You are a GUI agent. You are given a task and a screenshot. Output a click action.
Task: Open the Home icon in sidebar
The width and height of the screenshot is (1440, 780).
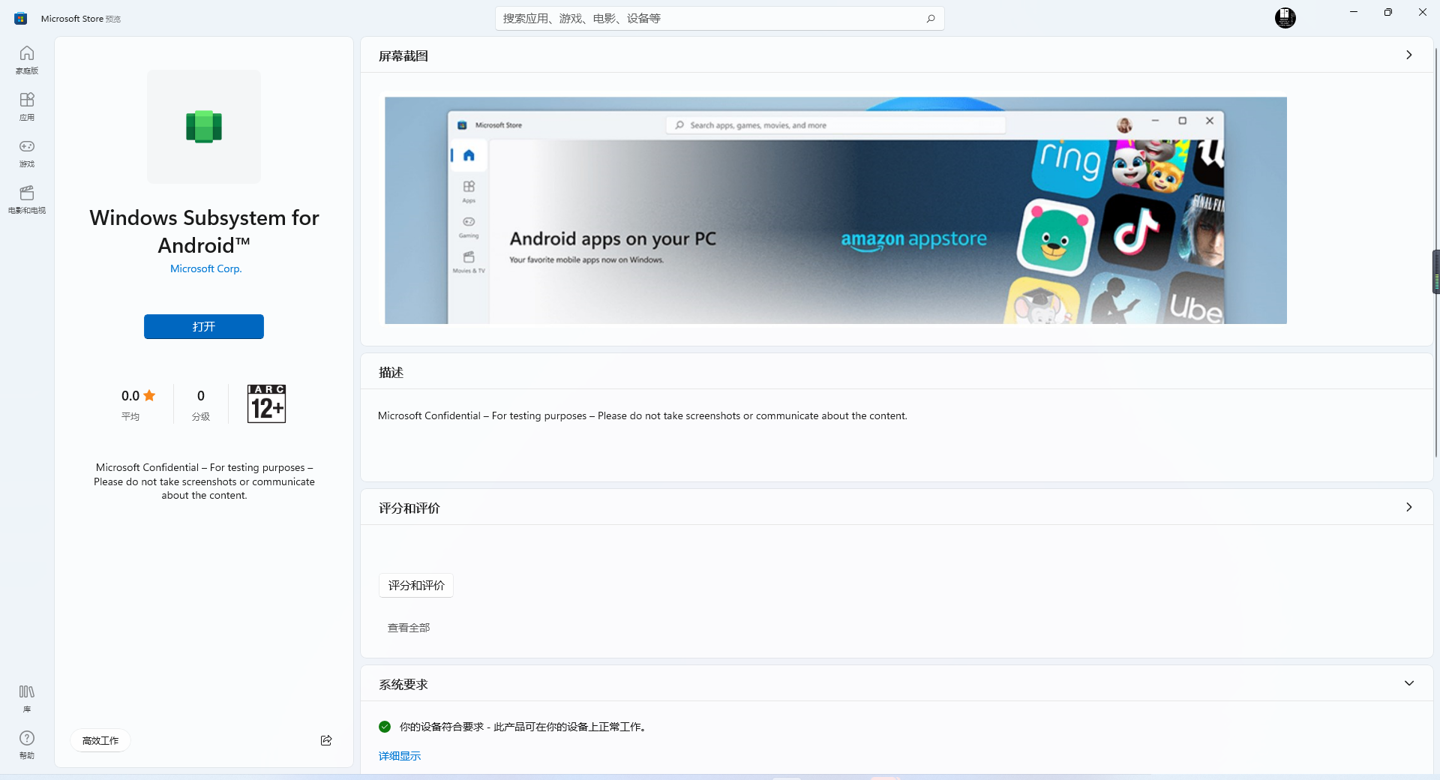(x=27, y=54)
